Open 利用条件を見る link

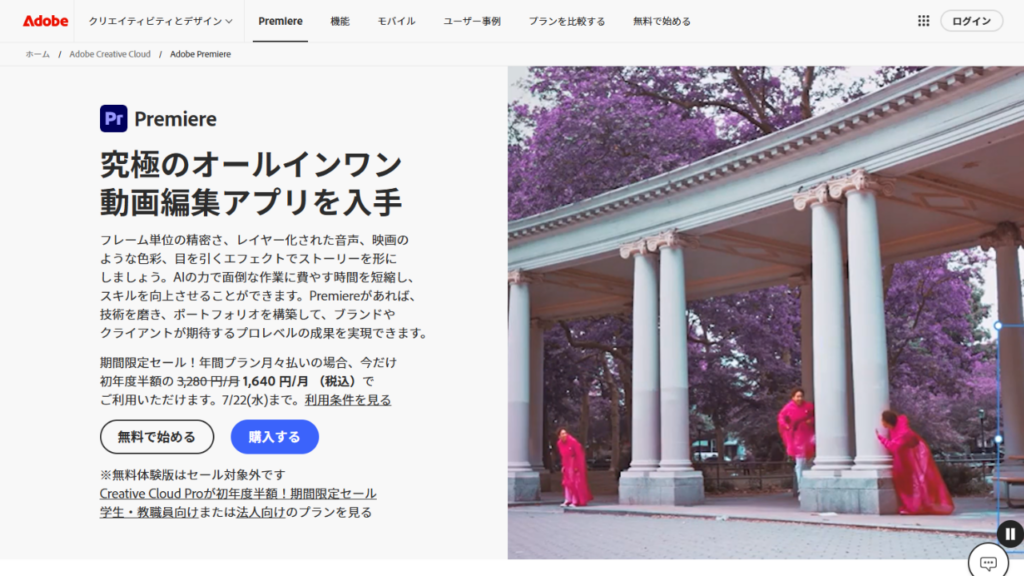click(x=347, y=400)
